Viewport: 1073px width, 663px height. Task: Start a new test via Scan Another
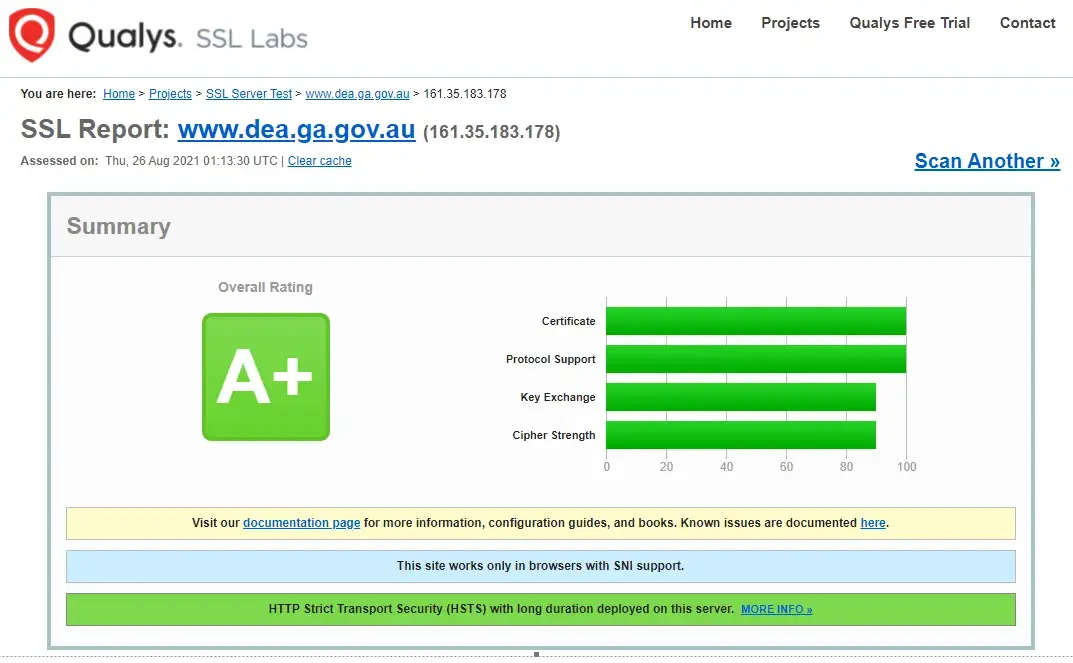986,160
